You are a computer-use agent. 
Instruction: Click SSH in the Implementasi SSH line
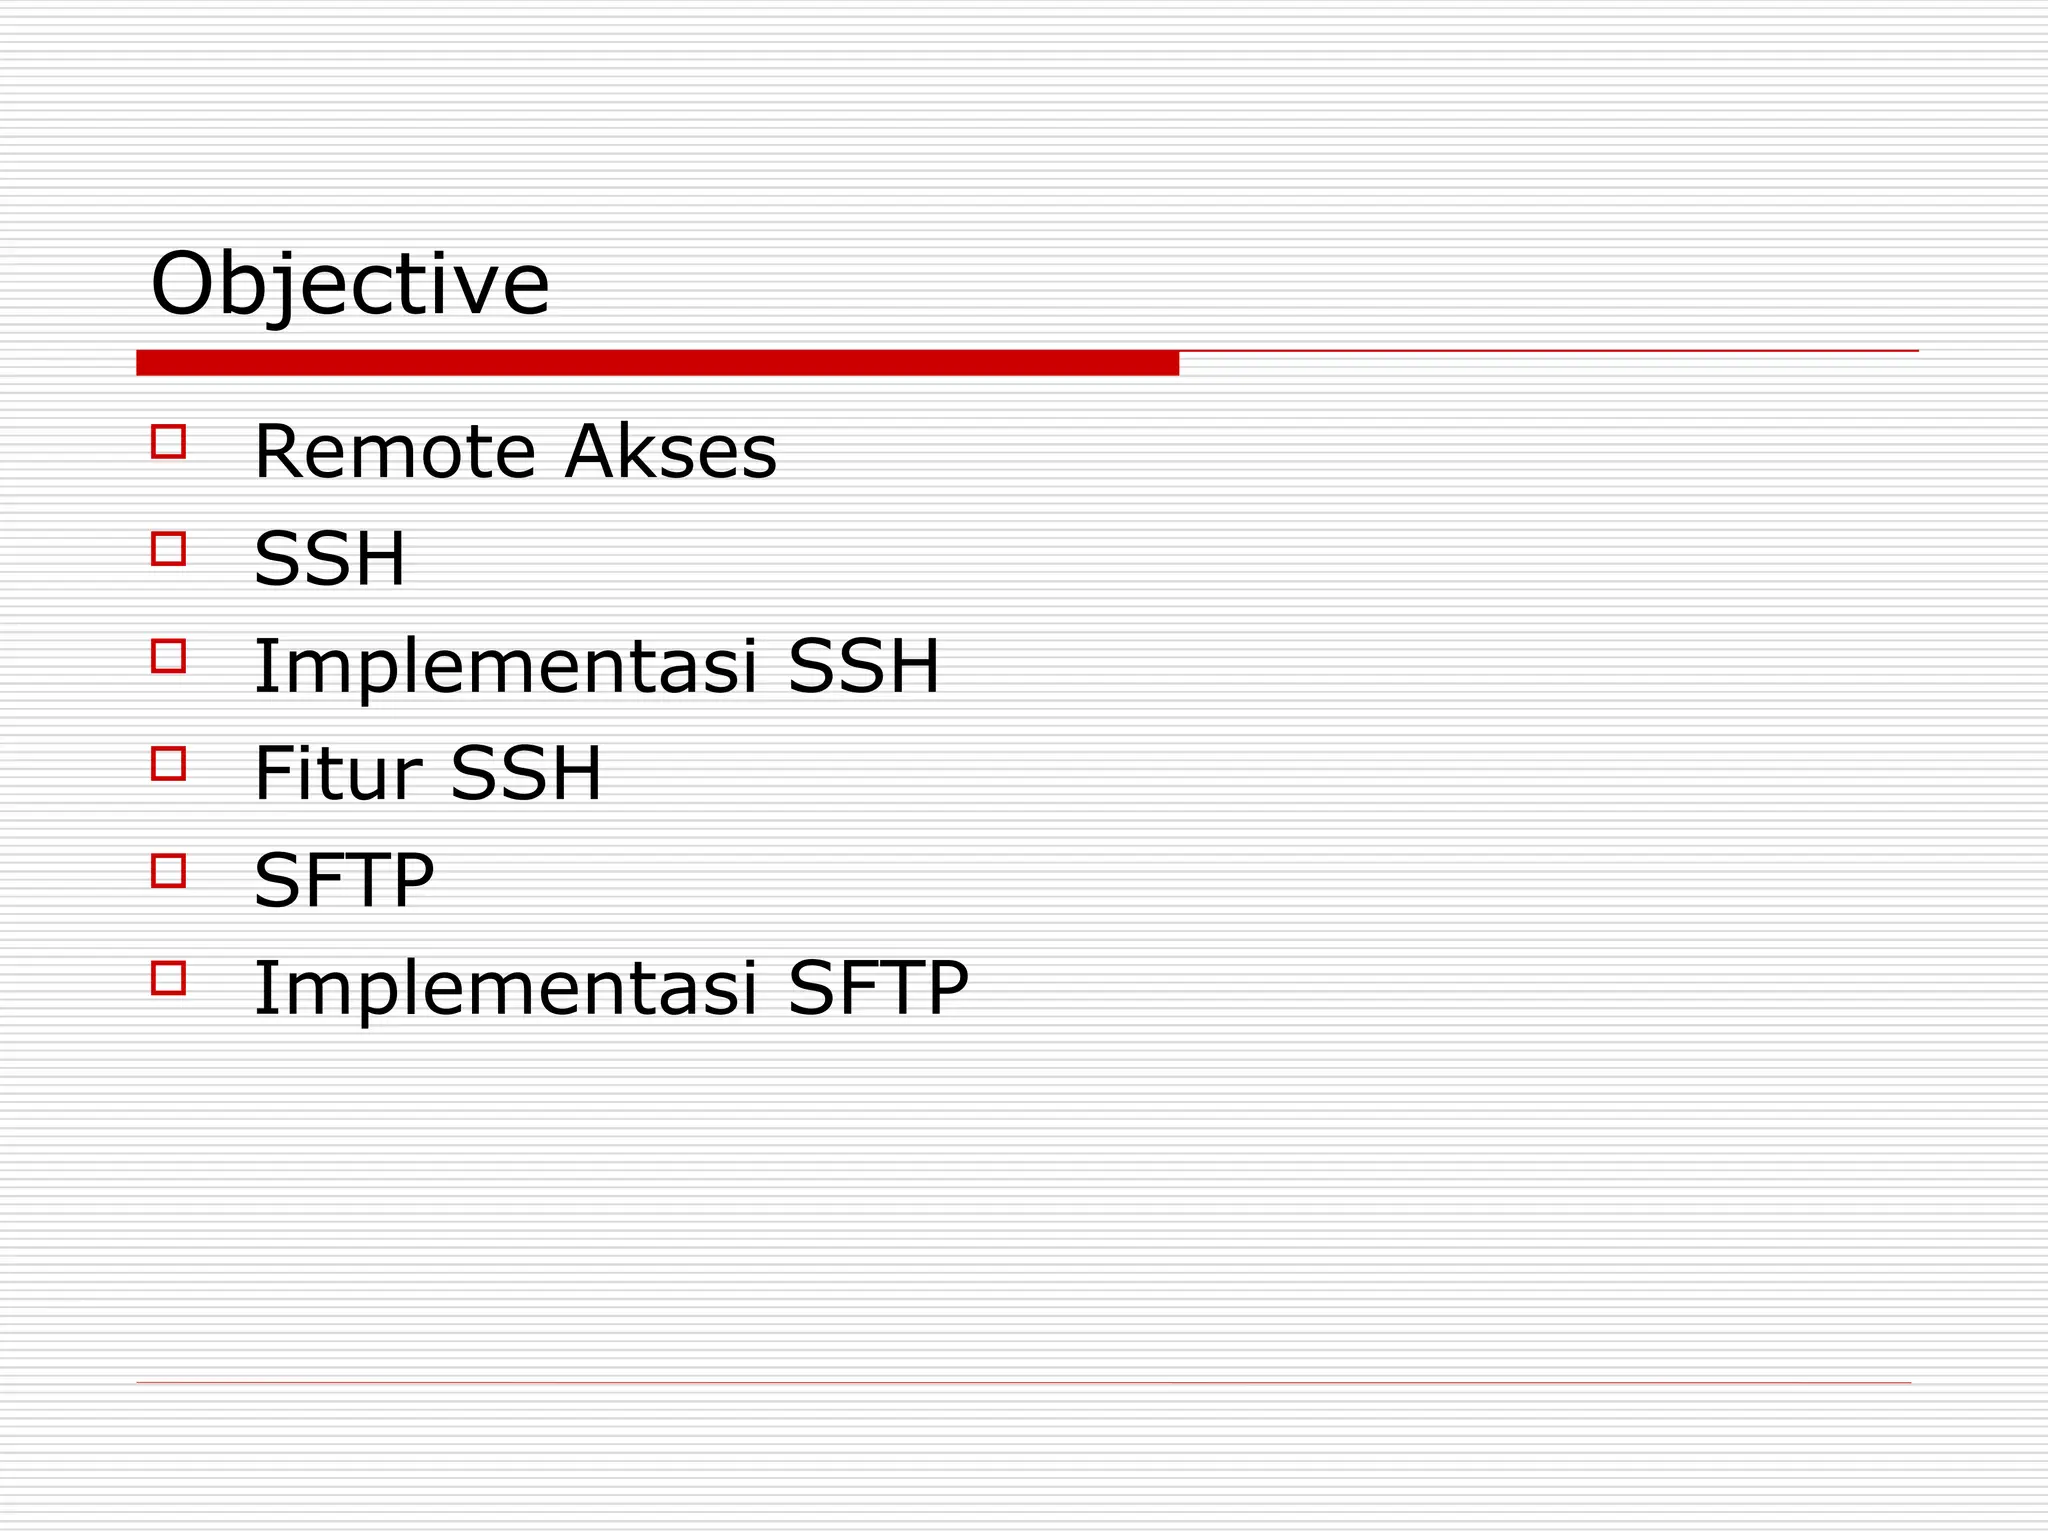[x=864, y=666]
